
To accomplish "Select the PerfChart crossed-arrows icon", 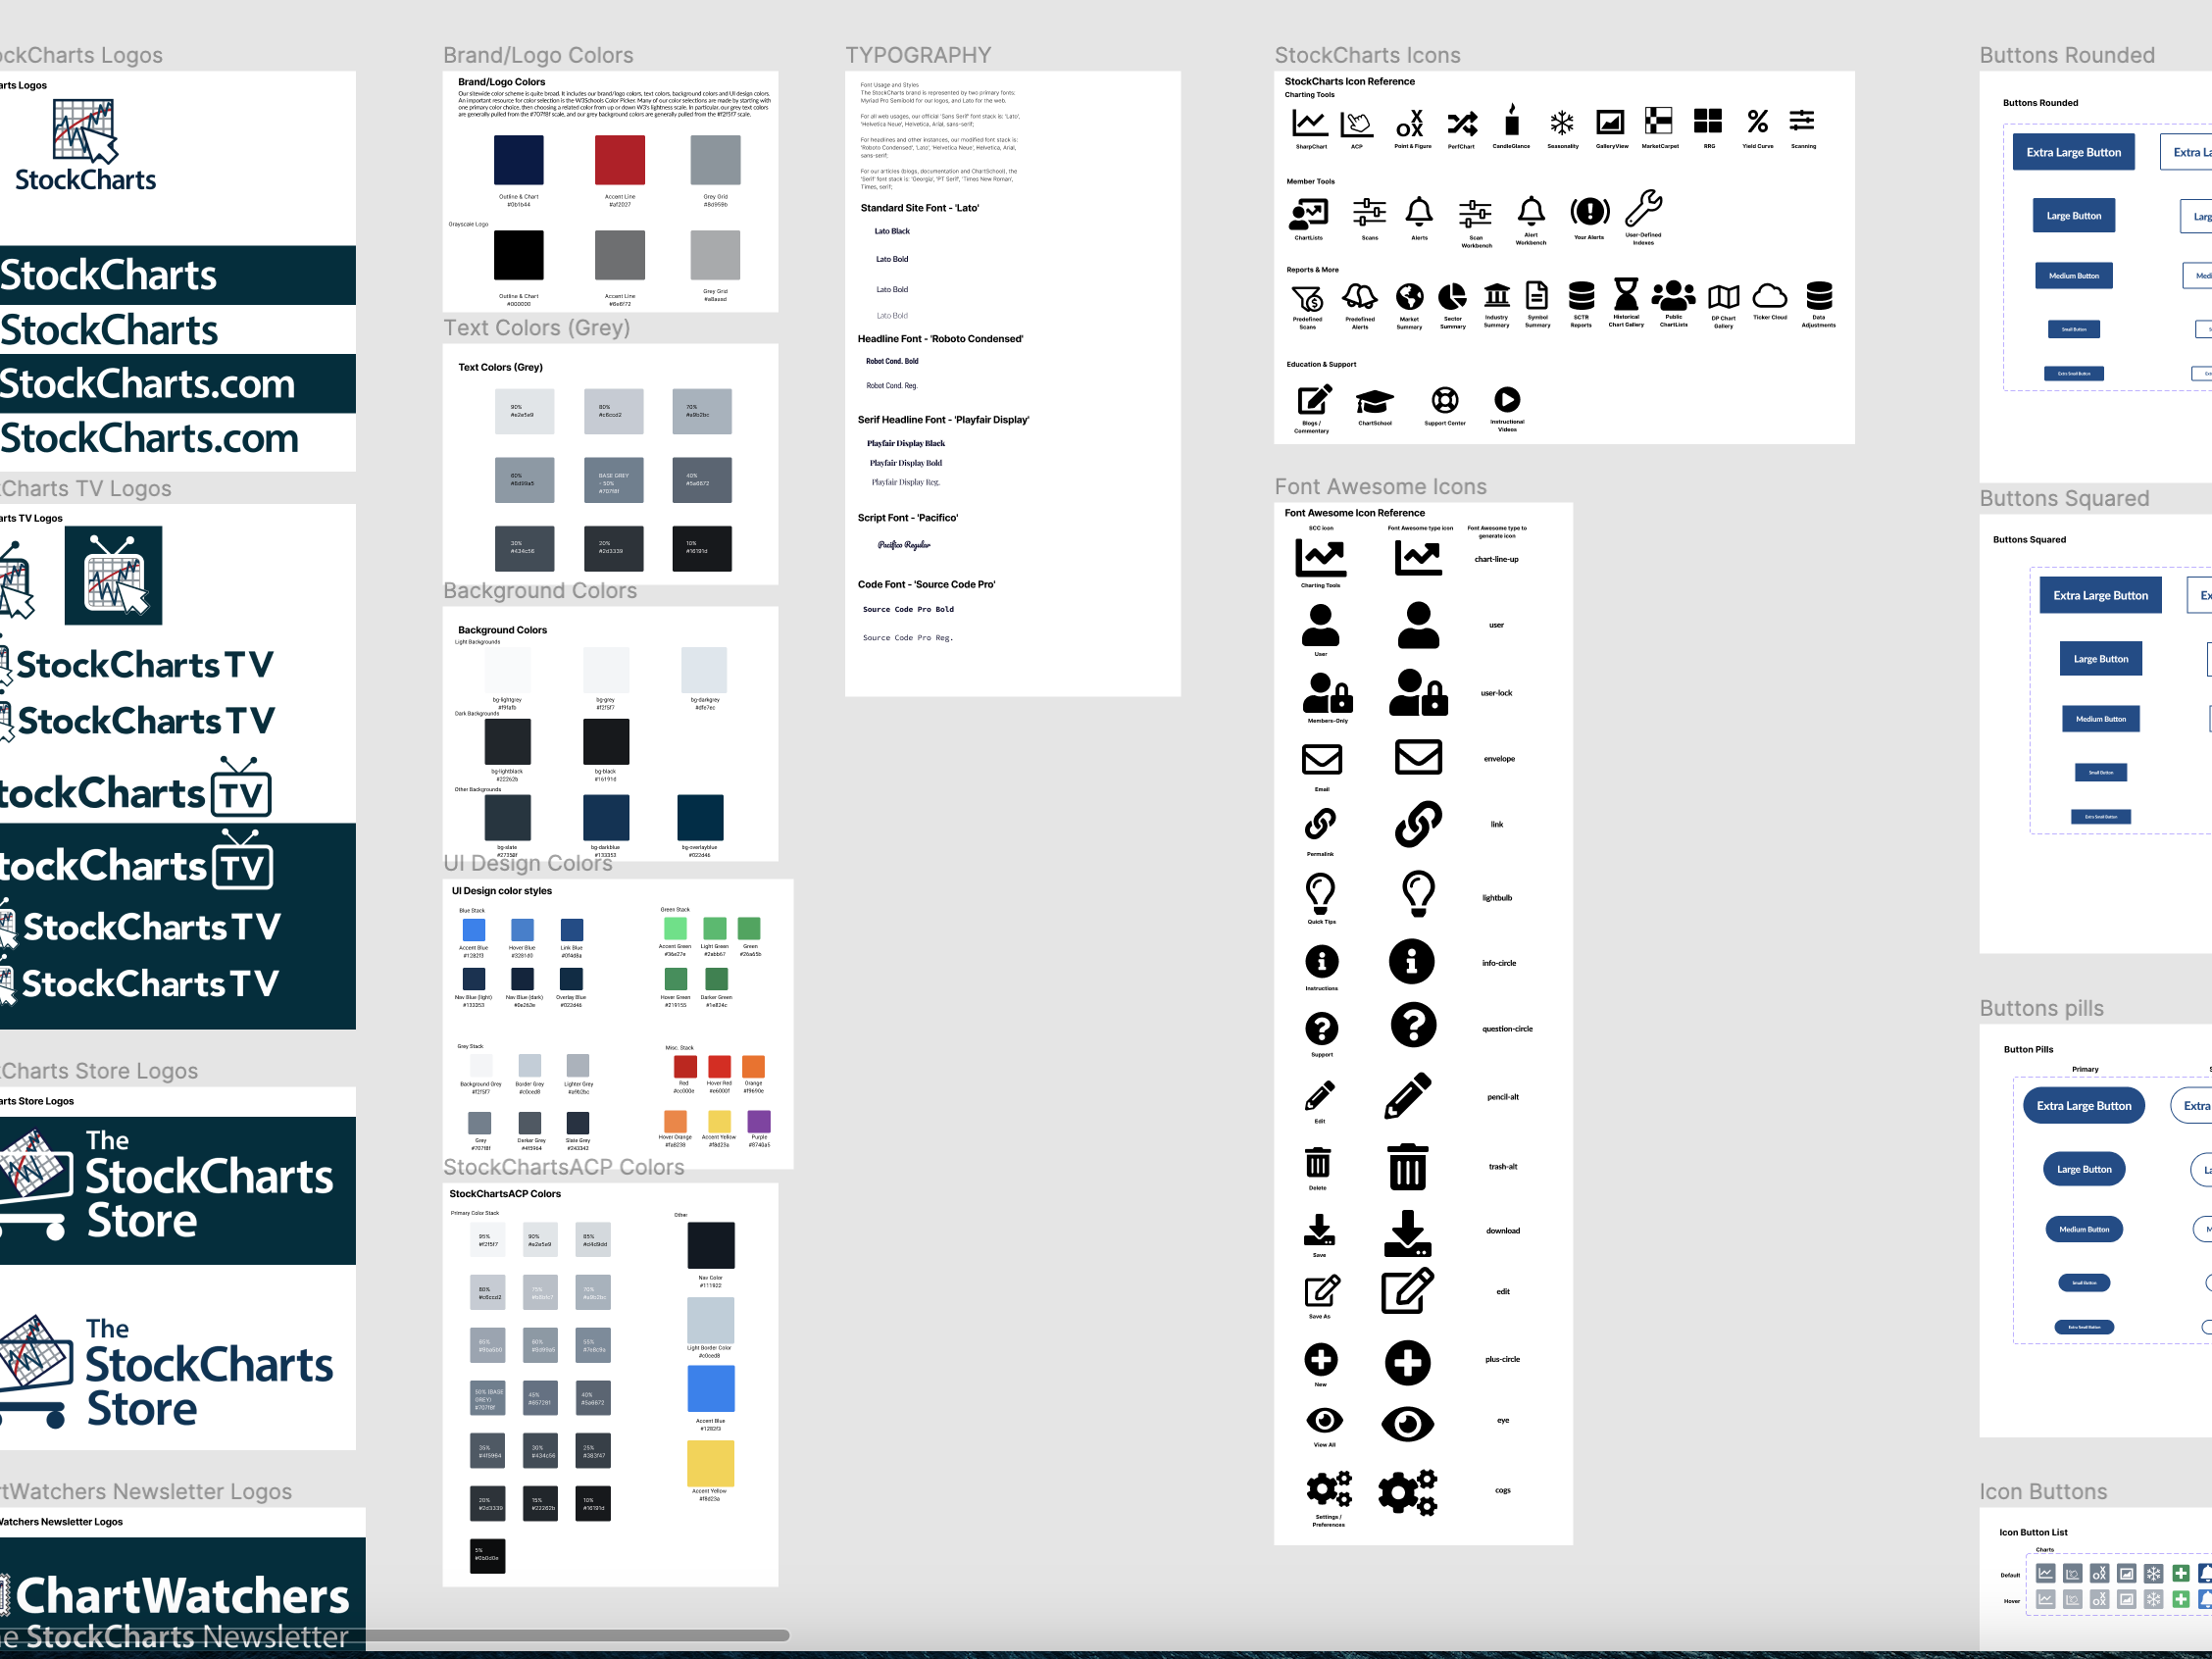I will pyautogui.click(x=1462, y=123).
